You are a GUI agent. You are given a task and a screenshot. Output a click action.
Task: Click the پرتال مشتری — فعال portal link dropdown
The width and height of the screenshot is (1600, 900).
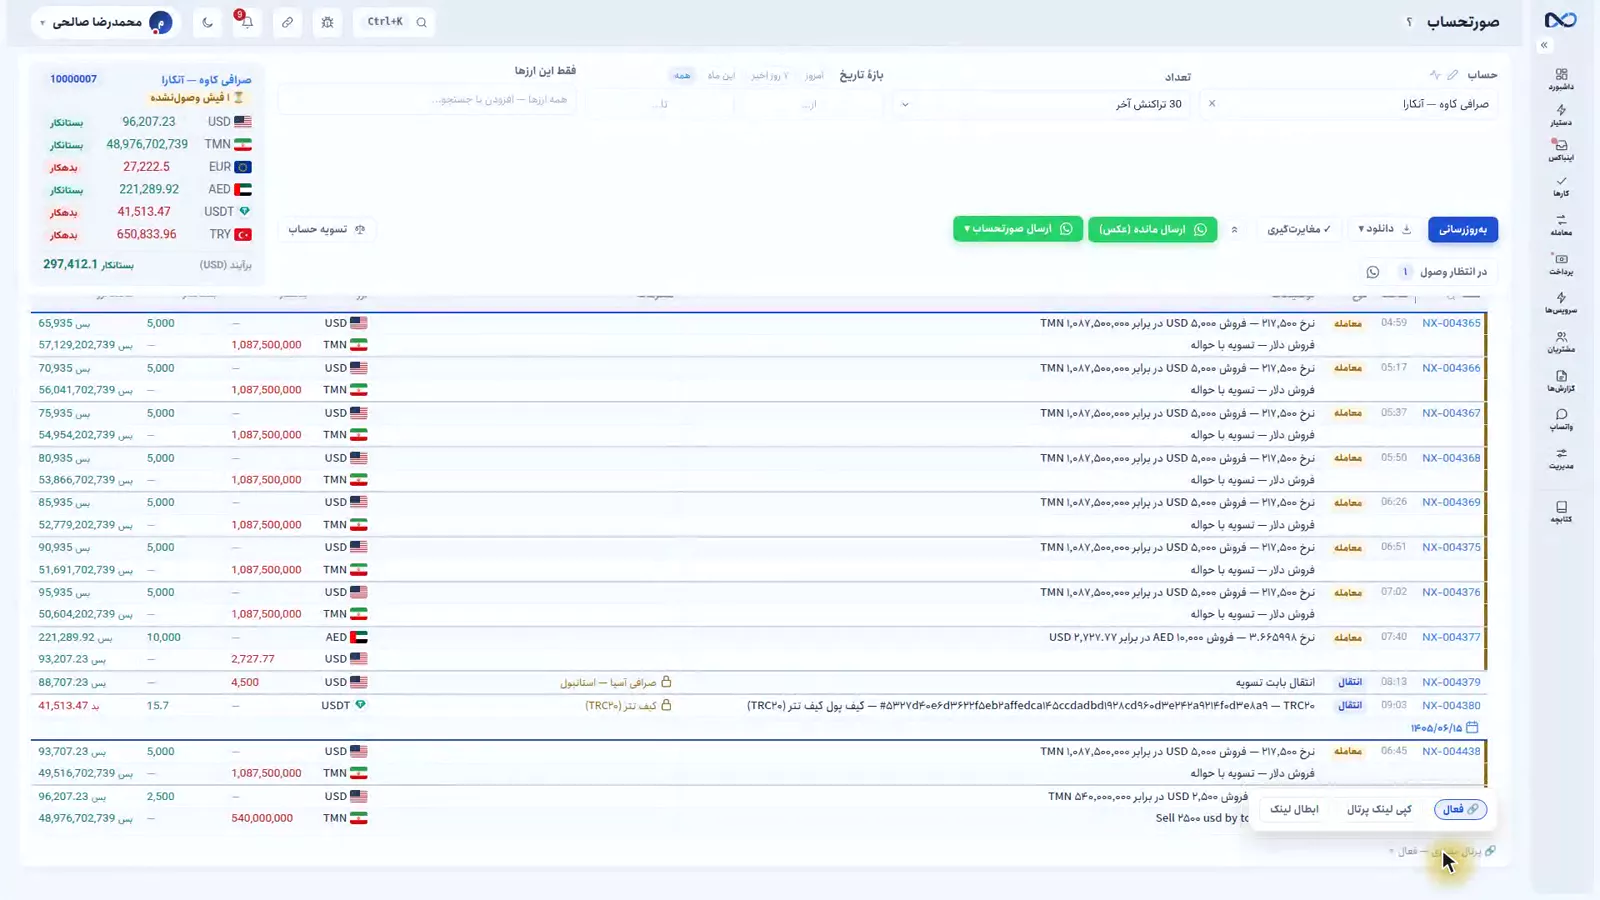(x=1441, y=851)
